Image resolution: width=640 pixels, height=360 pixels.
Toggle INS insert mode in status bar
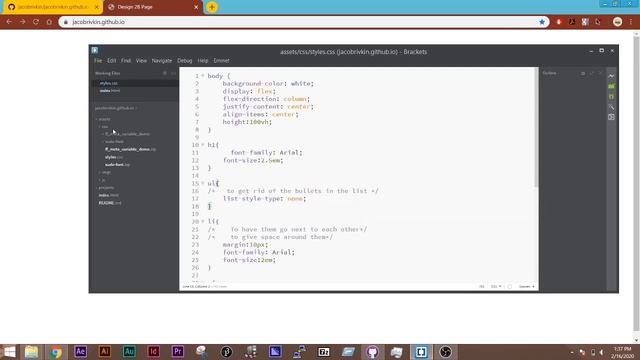point(482,287)
